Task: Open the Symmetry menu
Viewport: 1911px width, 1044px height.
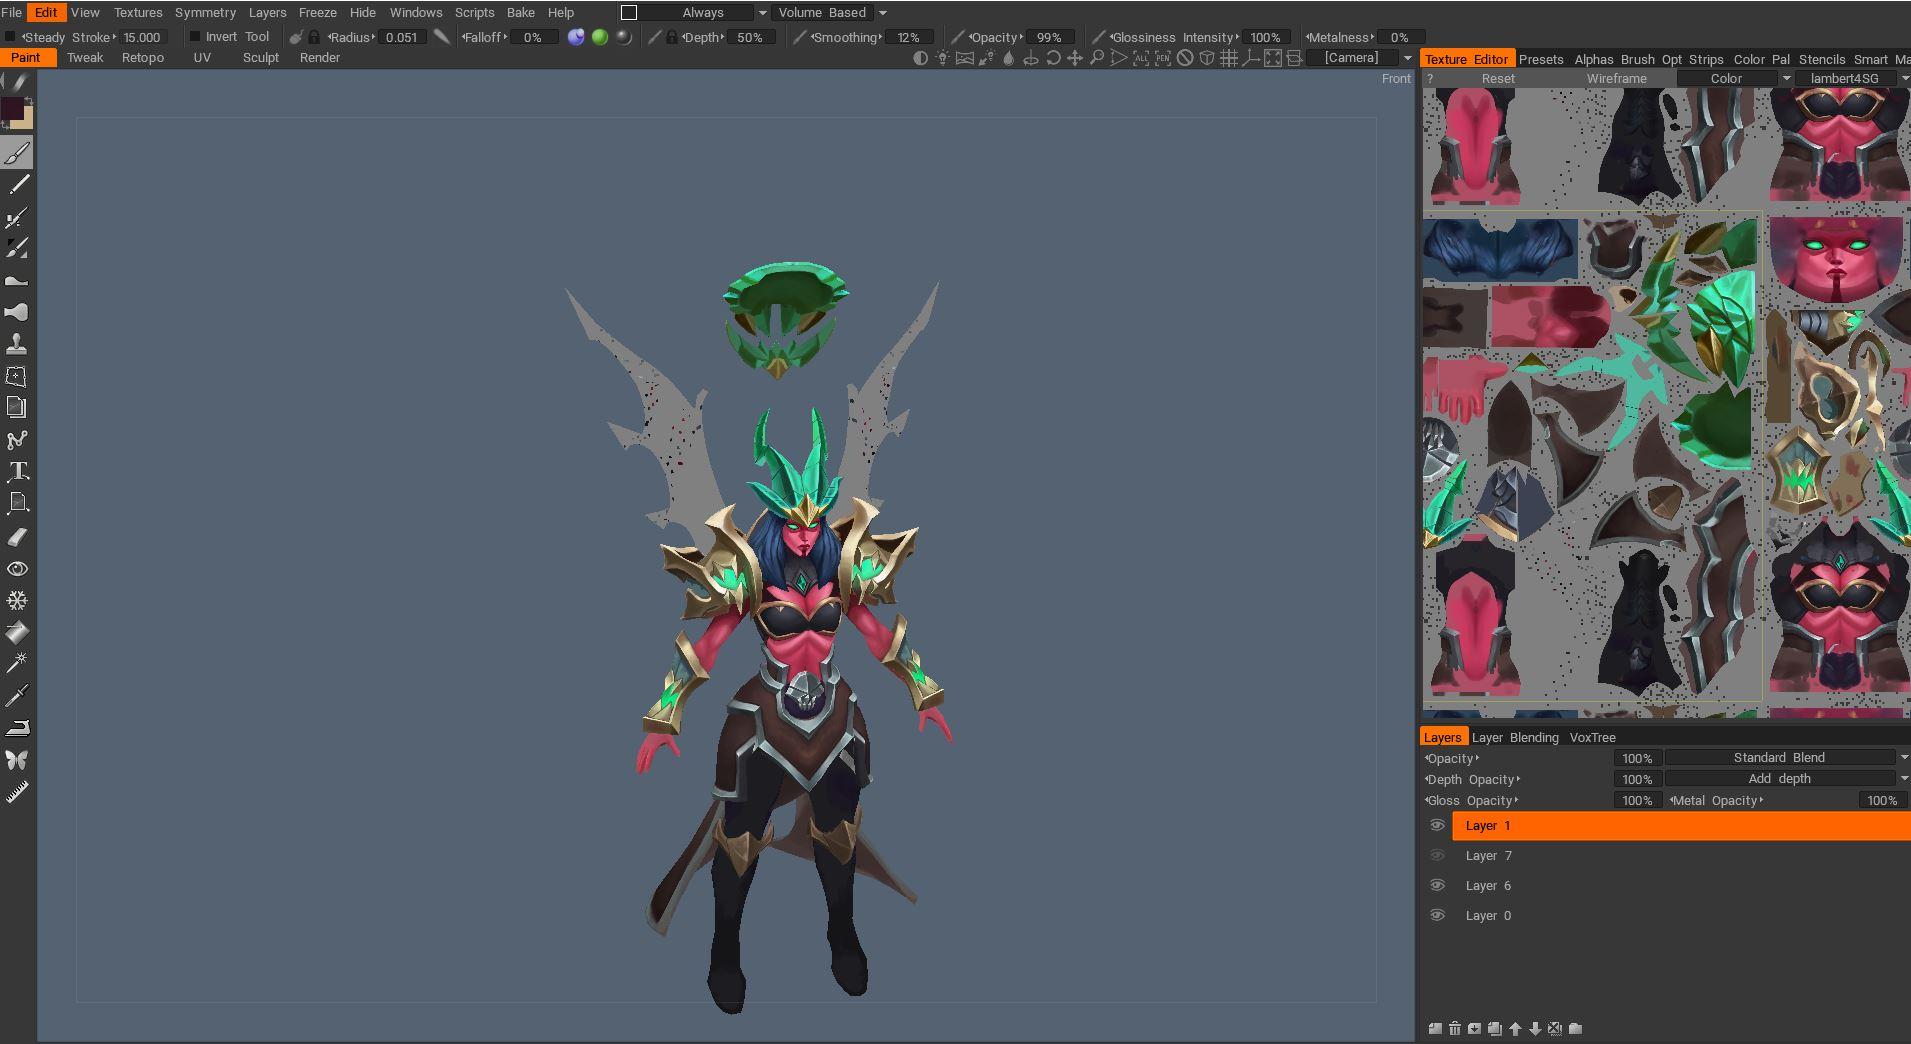Action: [x=205, y=13]
